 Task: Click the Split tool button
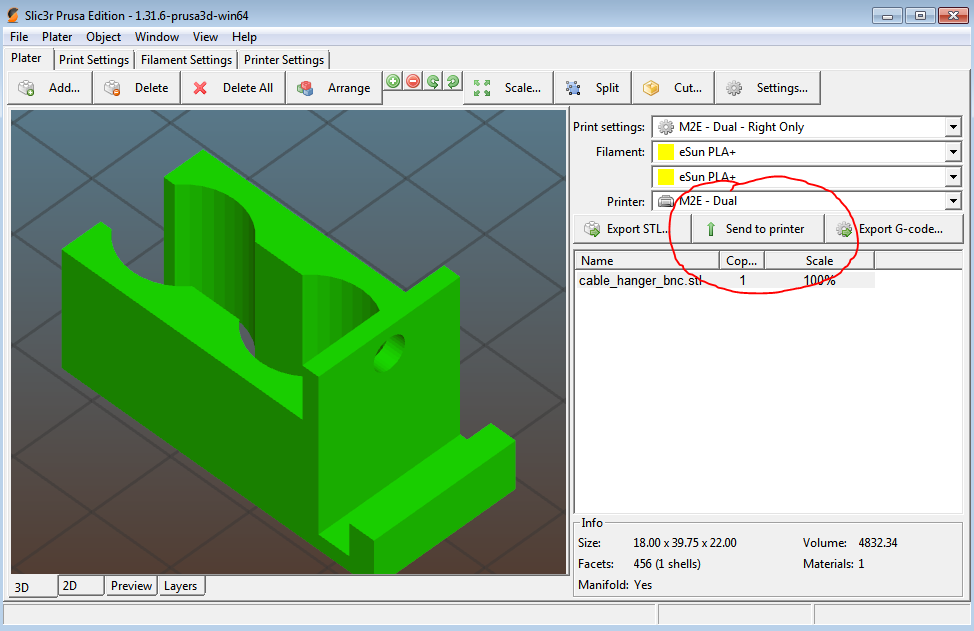tap(593, 88)
